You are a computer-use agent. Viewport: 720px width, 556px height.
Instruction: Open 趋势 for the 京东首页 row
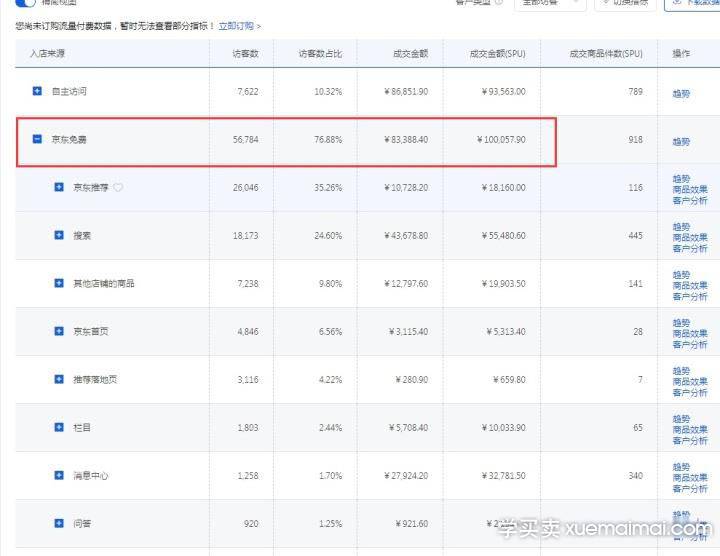tap(681, 323)
